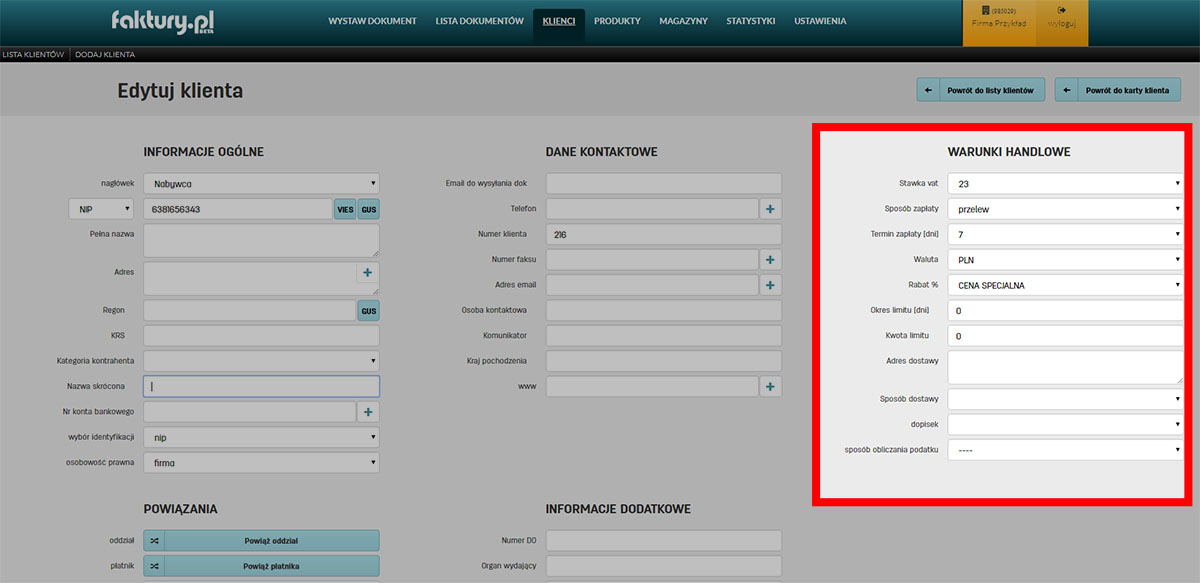Image resolution: width=1200 pixels, height=583 pixels.
Task: Add a fax number with the plus icon
Action: coord(770,260)
